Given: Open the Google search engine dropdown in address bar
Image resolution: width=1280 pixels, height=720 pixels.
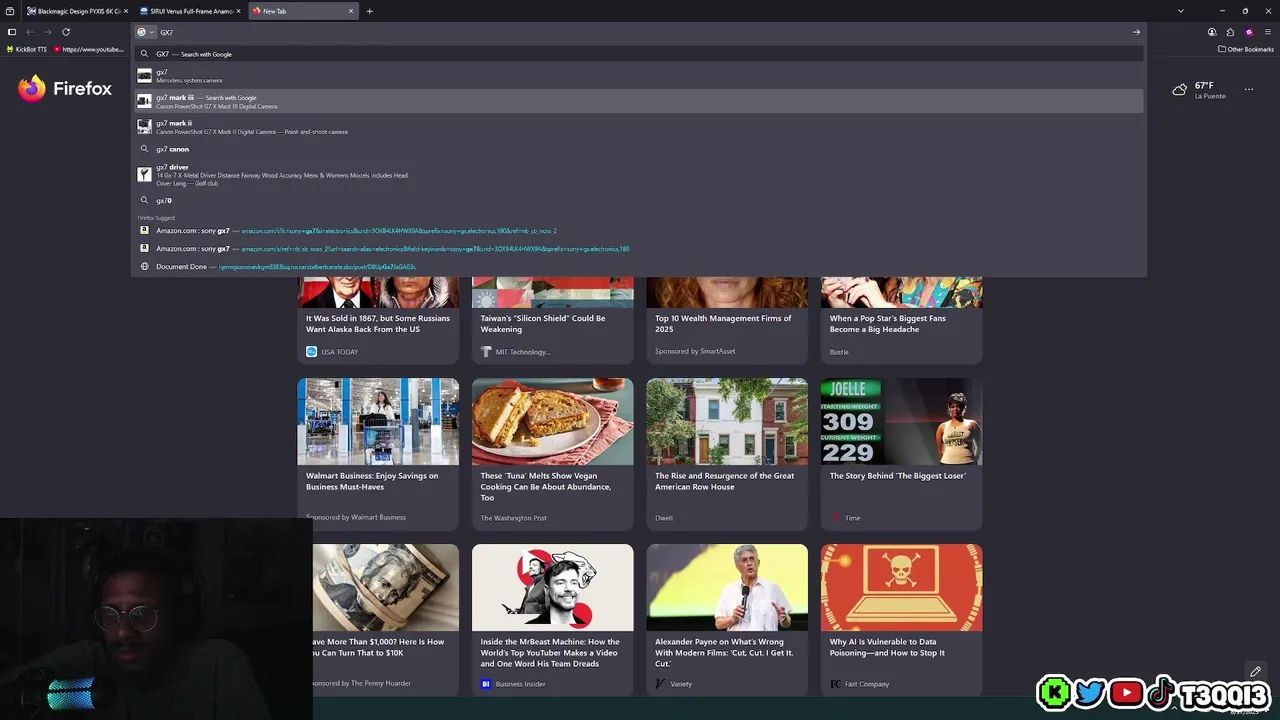Looking at the screenshot, I should pos(146,32).
